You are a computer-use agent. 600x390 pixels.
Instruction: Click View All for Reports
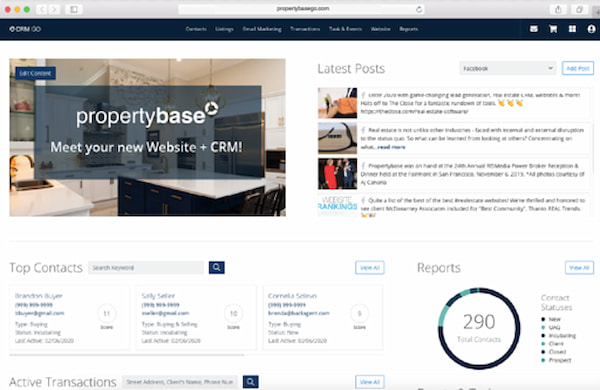pyautogui.click(x=579, y=268)
